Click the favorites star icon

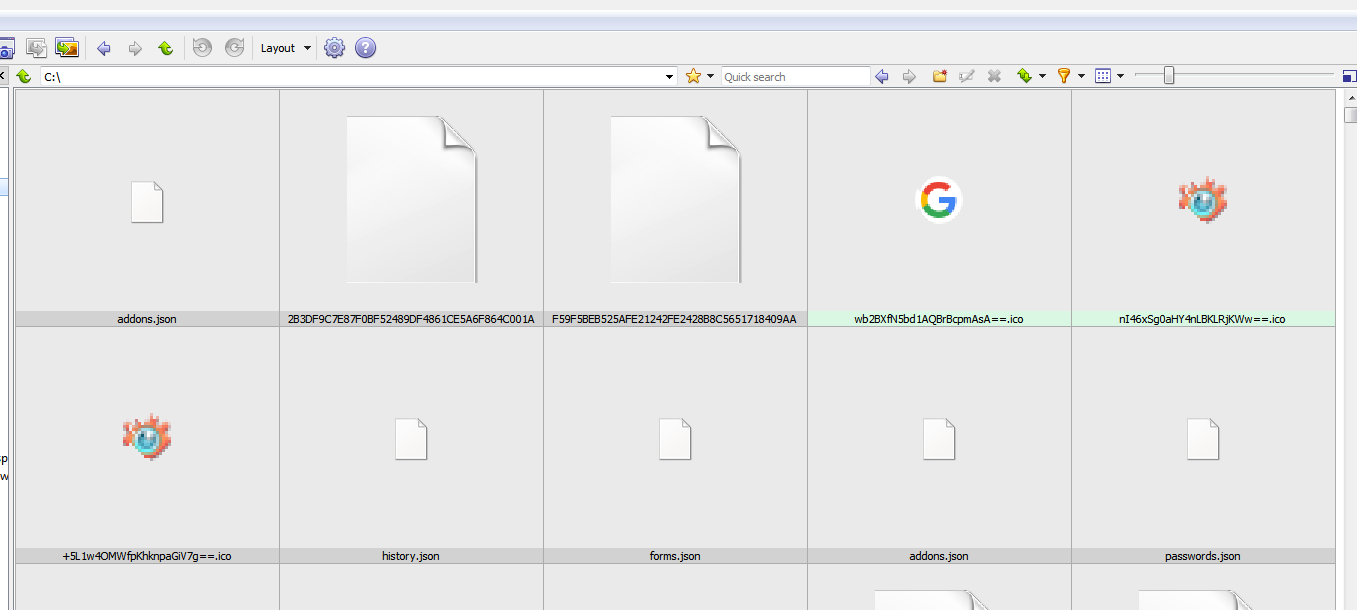(x=694, y=76)
